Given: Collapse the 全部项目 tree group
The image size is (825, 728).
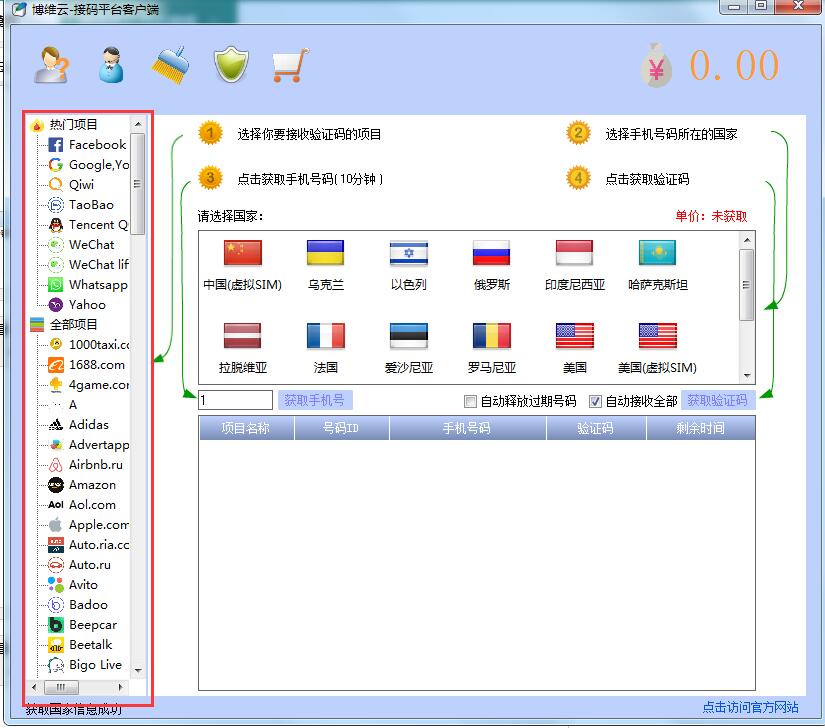Looking at the screenshot, I should click(64, 325).
